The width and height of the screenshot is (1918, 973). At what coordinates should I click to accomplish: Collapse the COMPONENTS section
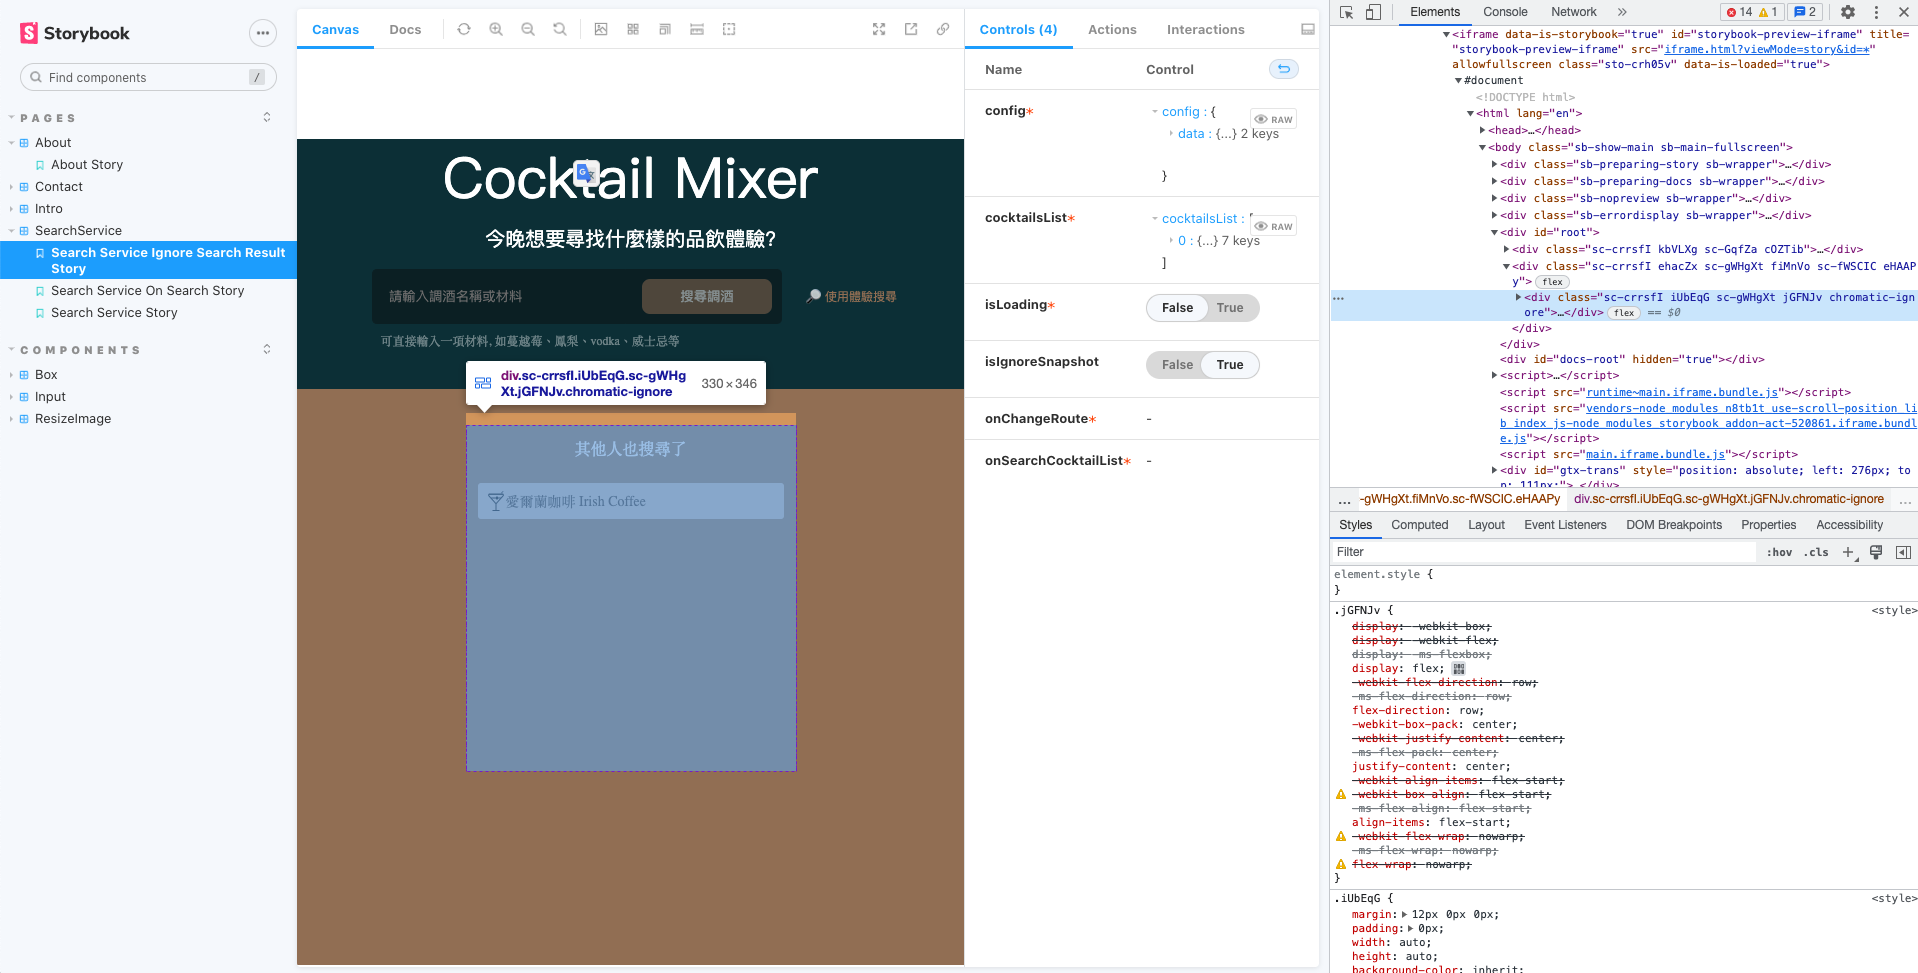[x=80, y=350]
